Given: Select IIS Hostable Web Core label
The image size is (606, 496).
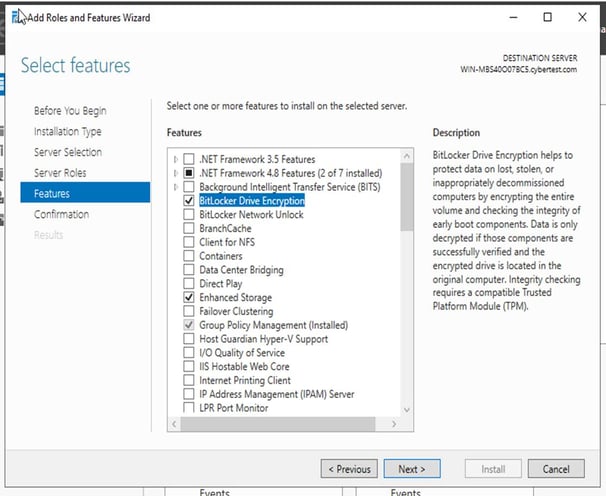Looking at the screenshot, I should [244, 366].
